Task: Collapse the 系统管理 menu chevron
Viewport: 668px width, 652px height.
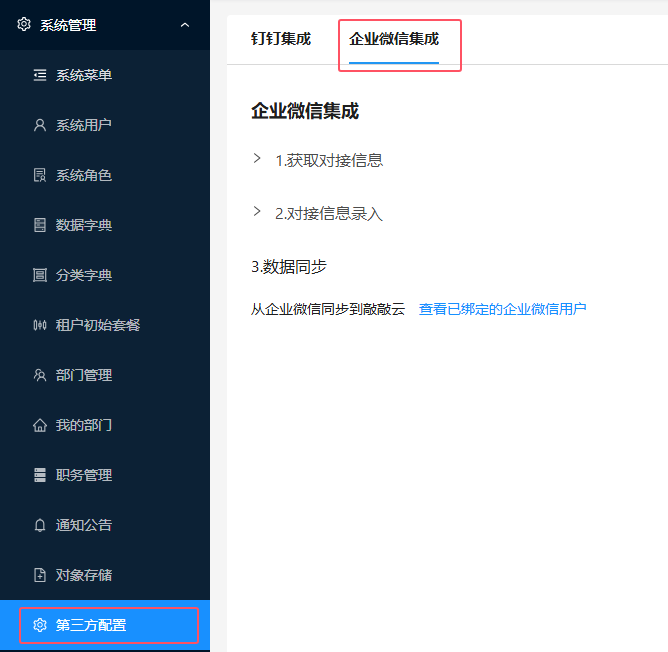Action: coord(185,25)
